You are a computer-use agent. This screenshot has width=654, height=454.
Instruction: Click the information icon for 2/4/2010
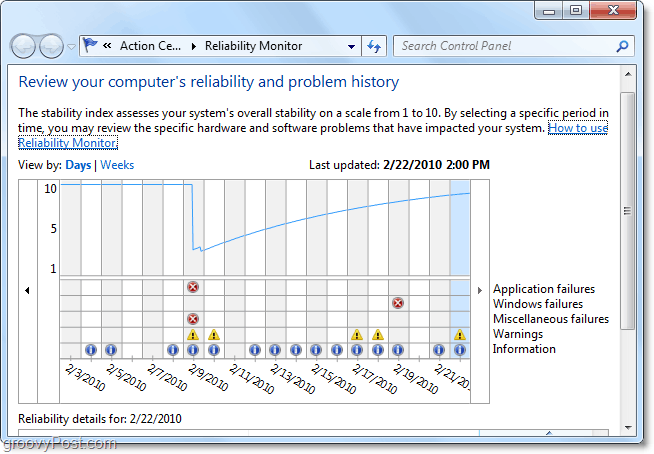[x=91, y=350]
